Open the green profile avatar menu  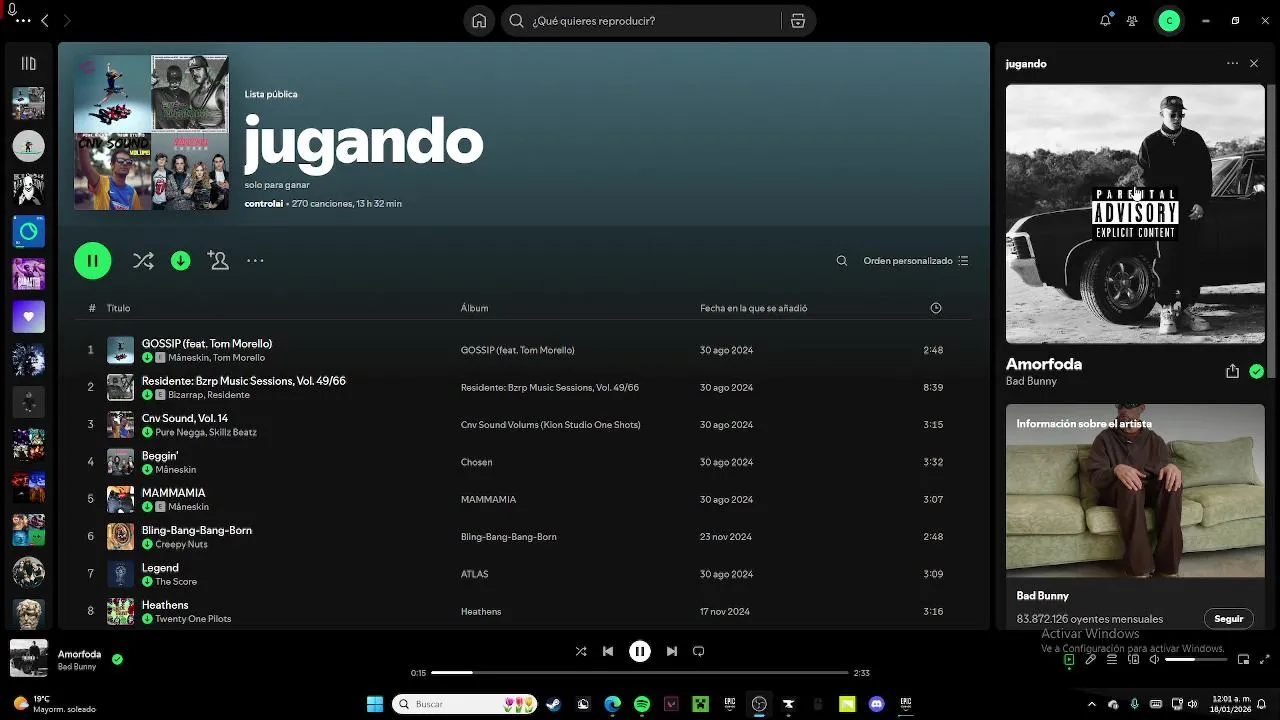pyautogui.click(x=1169, y=21)
